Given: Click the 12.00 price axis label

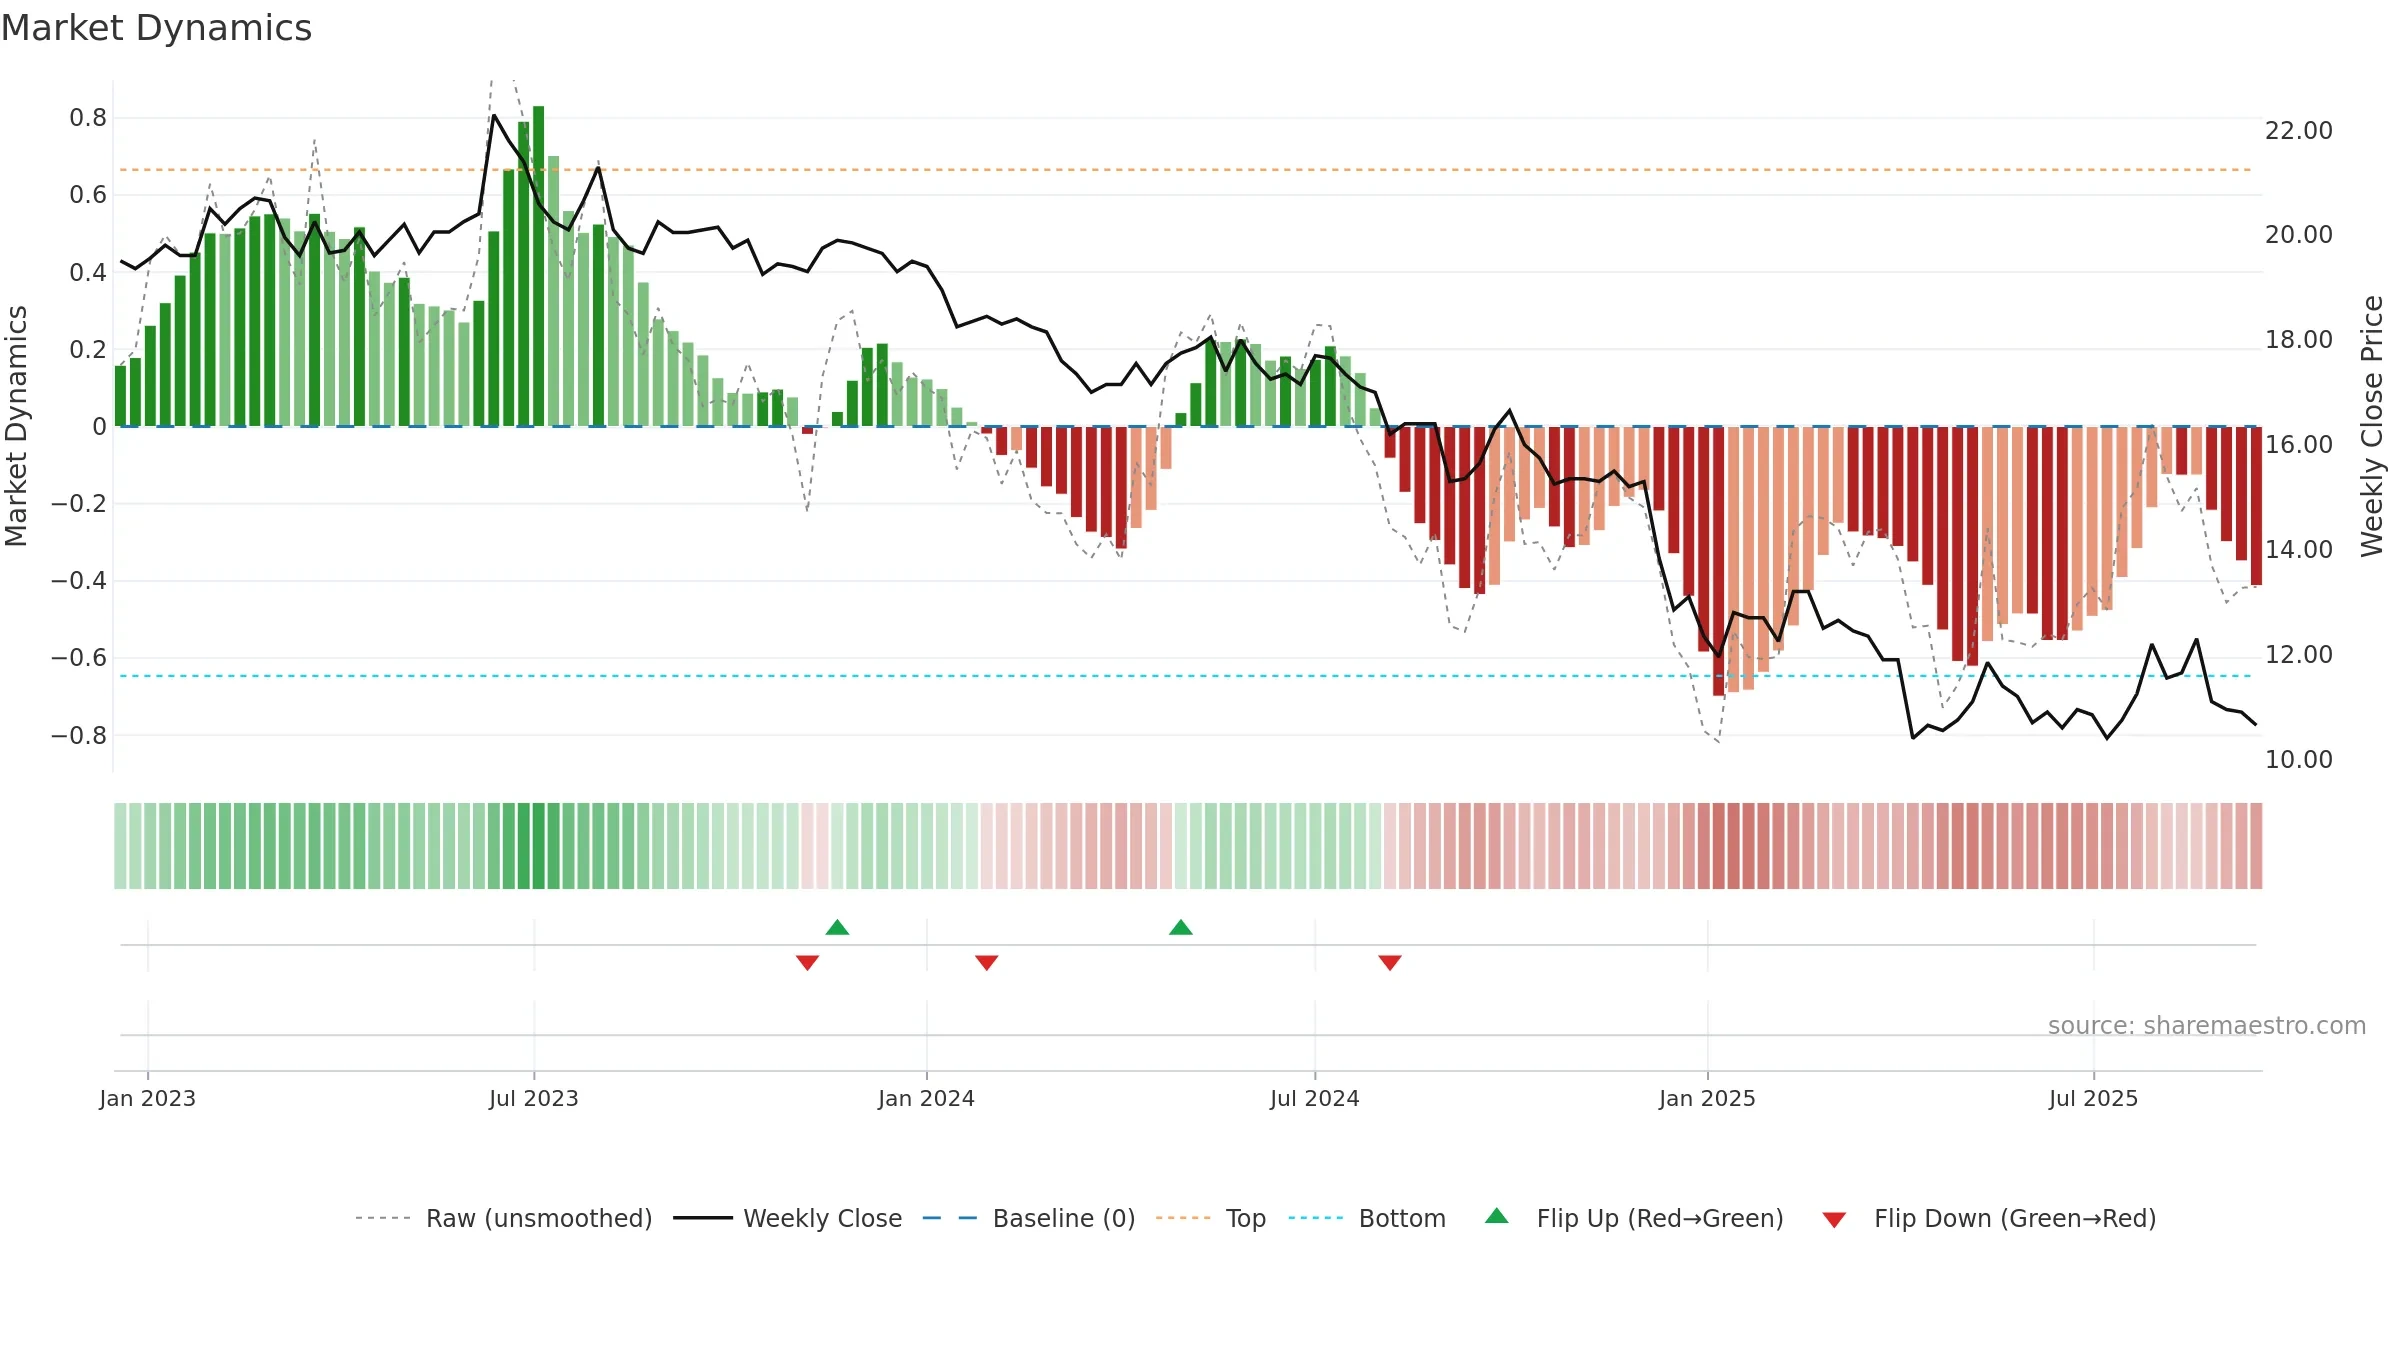Looking at the screenshot, I should tap(2299, 655).
